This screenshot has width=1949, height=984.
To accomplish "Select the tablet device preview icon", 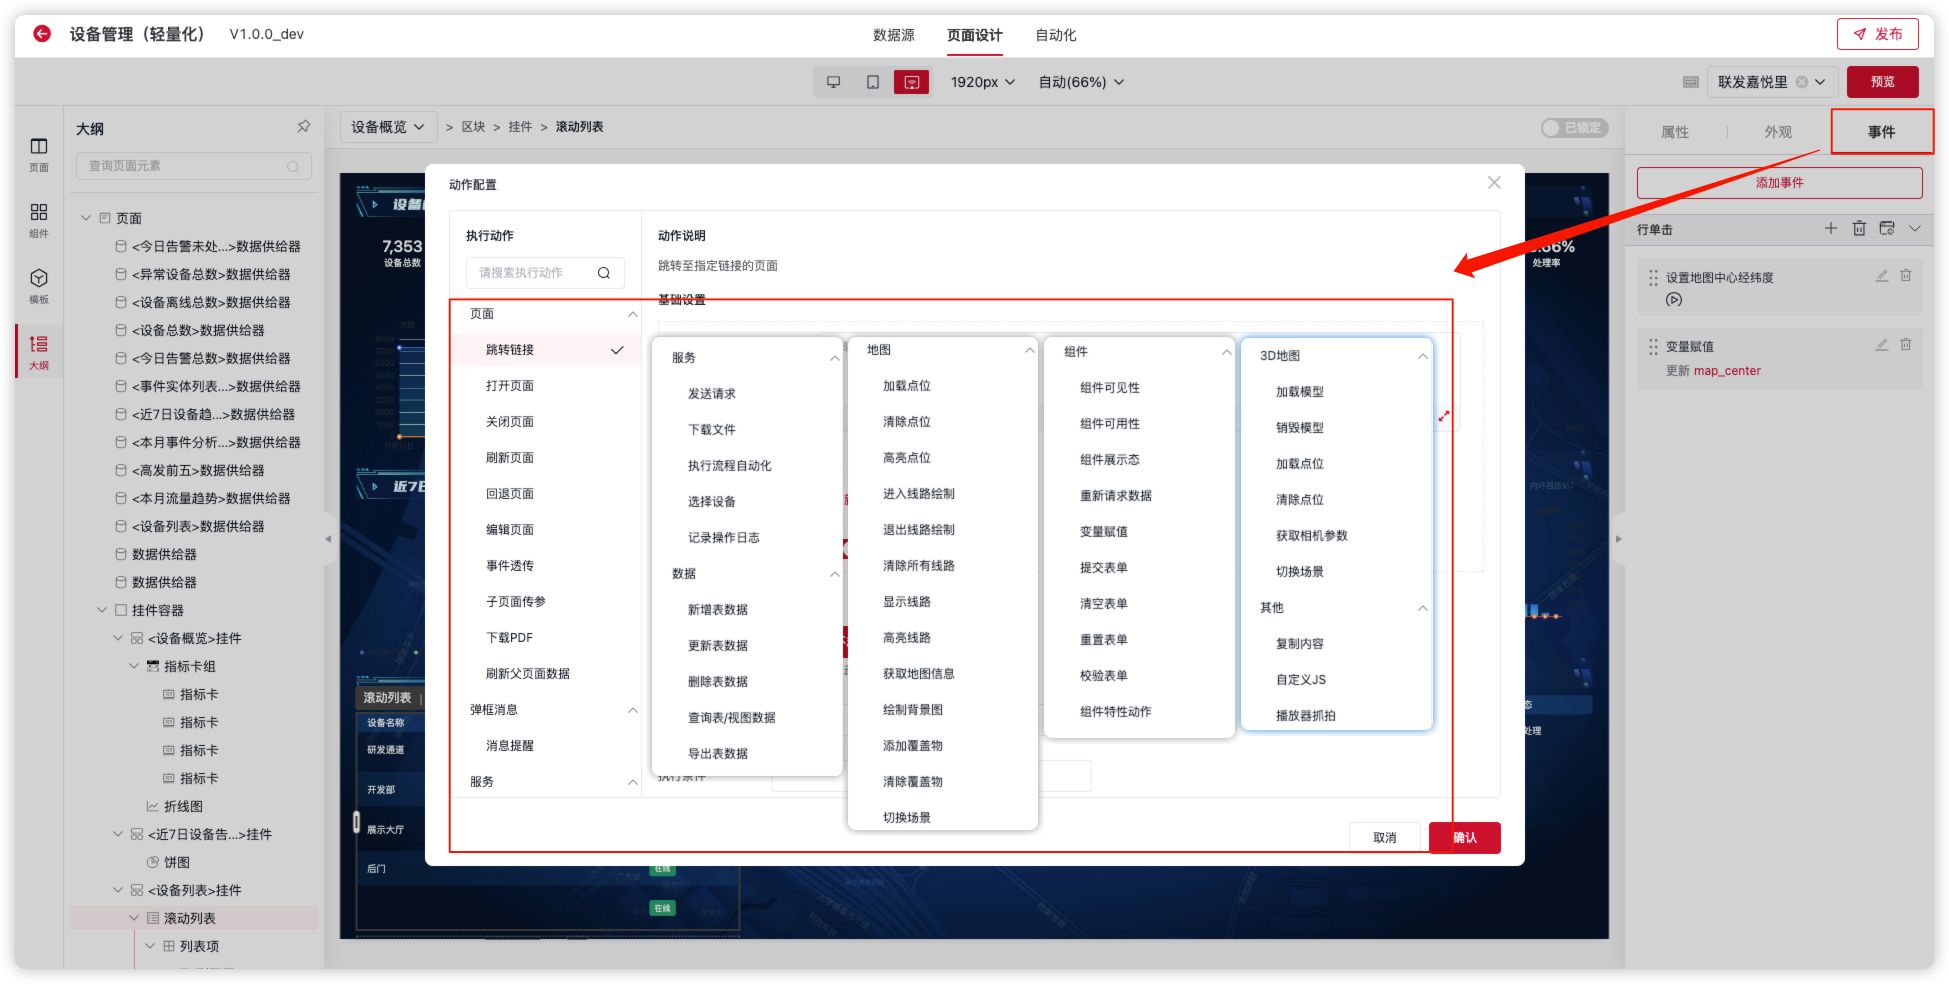I will tap(872, 82).
